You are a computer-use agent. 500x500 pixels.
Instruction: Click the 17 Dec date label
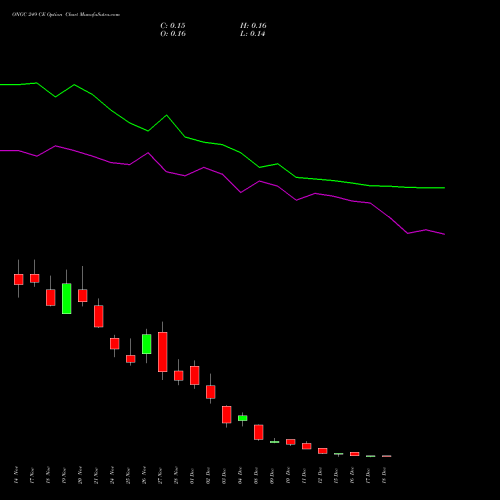(368, 475)
